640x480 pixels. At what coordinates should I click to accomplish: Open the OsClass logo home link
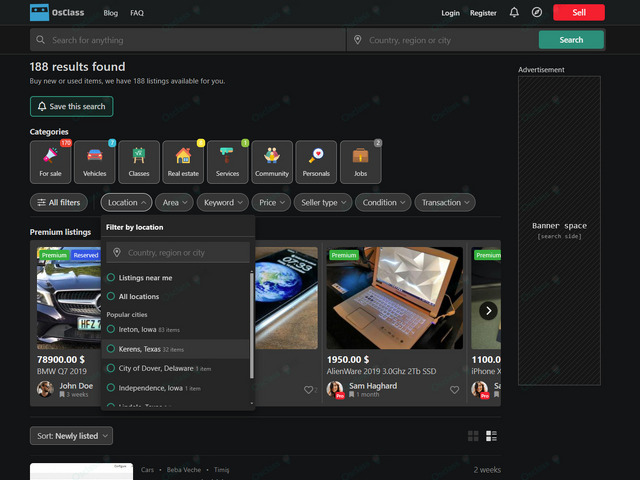[57, 13]
